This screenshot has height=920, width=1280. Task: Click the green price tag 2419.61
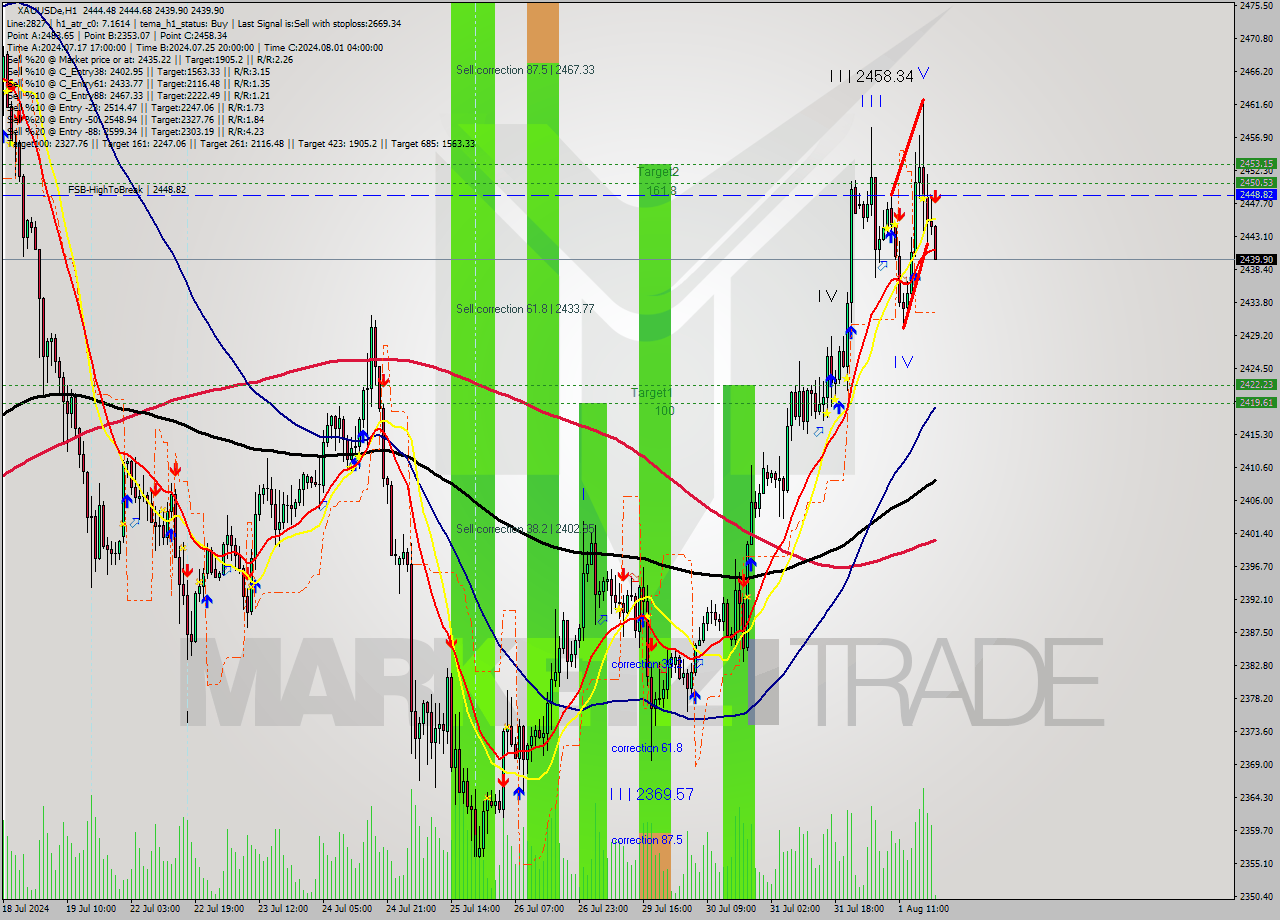[1255, 402]
